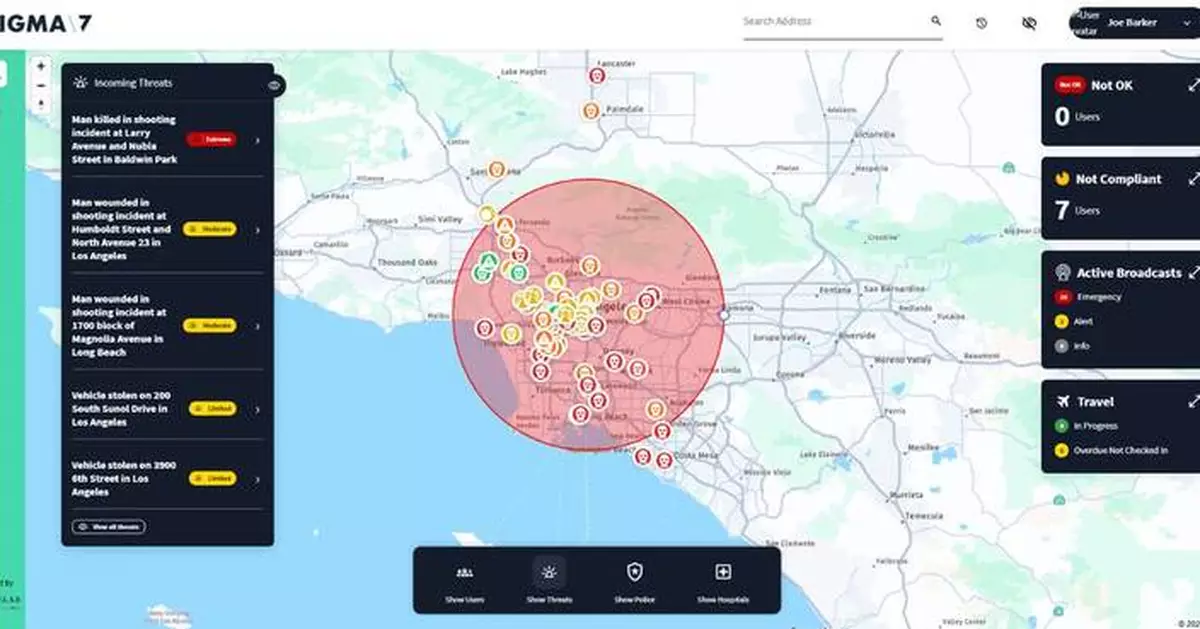Image resolution: width=1200 pixels, height=629 pixels.
Task: Open the Not OK users panel
Action: coord(1193,84)
